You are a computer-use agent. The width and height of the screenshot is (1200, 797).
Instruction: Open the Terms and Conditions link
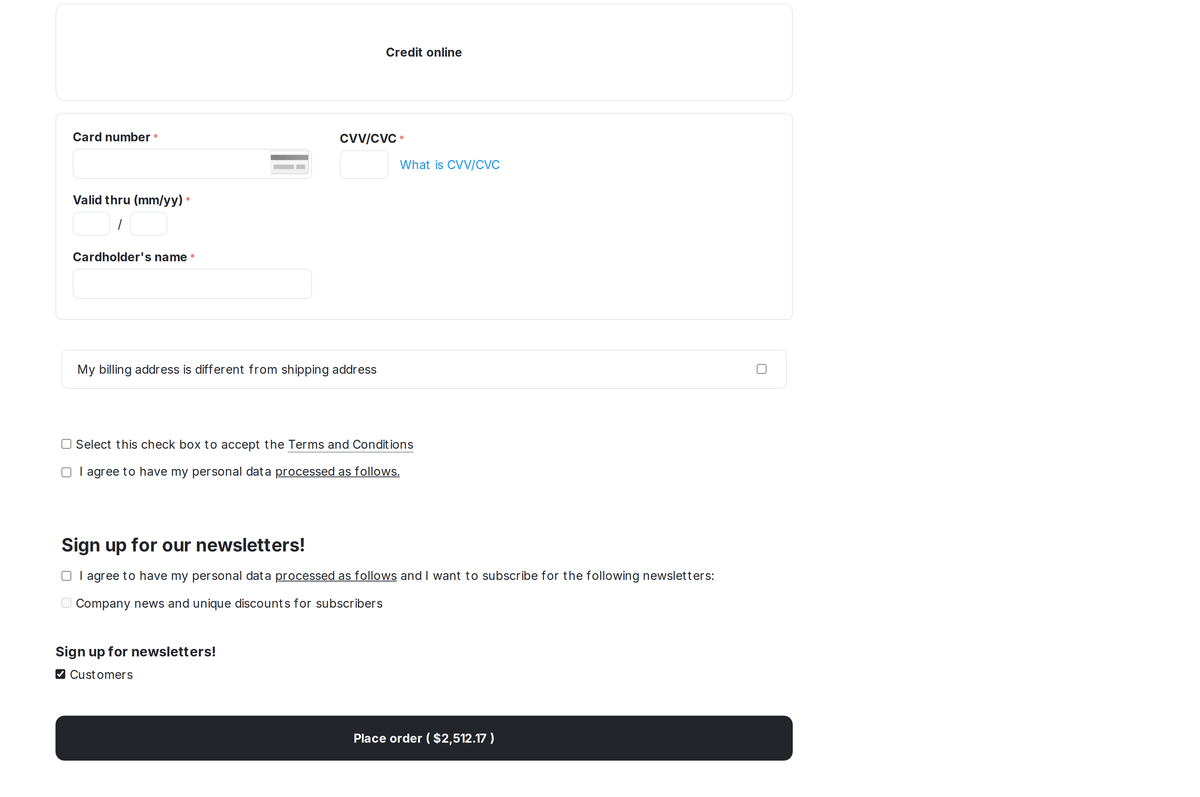click(x=350, y=444)
